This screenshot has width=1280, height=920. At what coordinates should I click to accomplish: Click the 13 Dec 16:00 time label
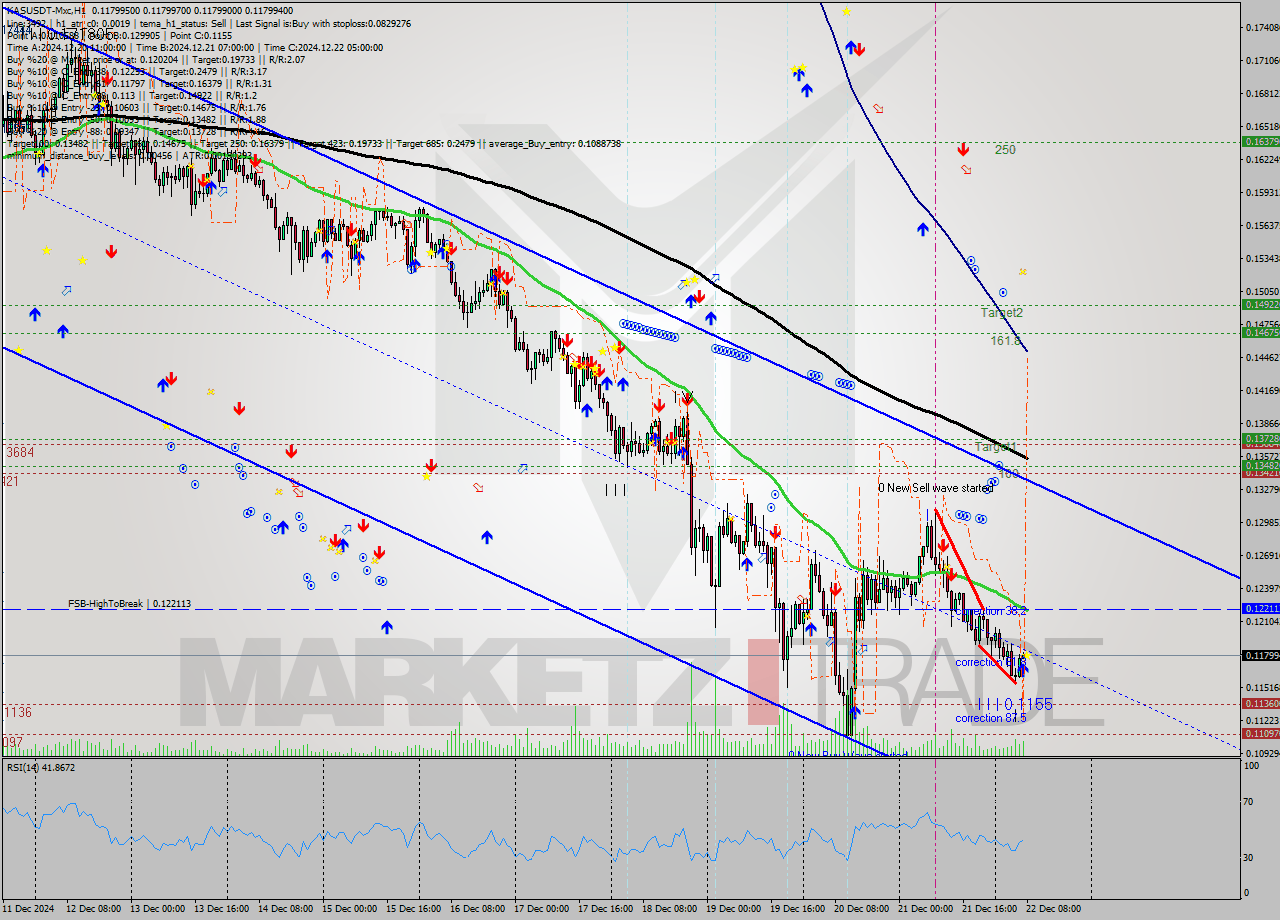pos(222,908)
